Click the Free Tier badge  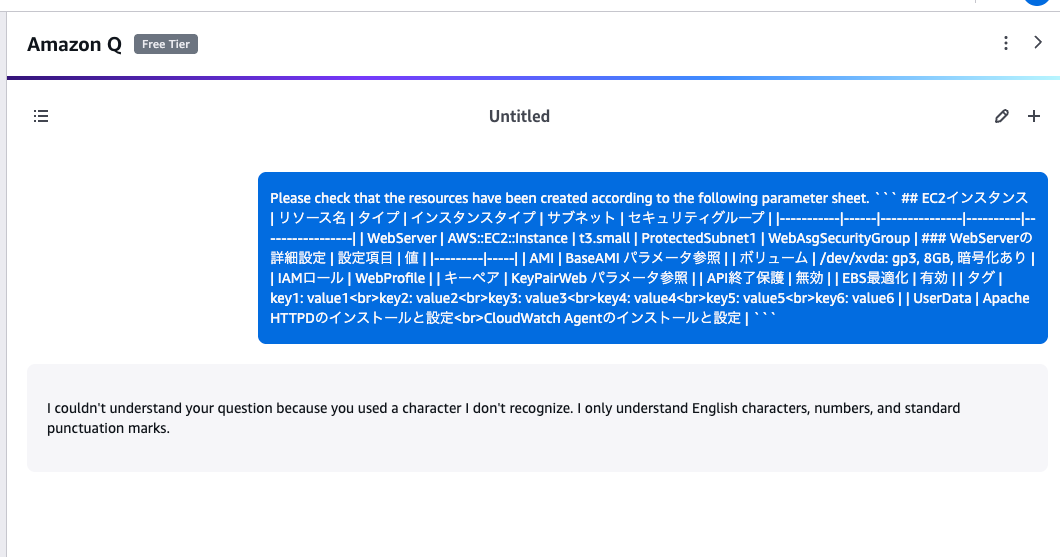point(166,44)
